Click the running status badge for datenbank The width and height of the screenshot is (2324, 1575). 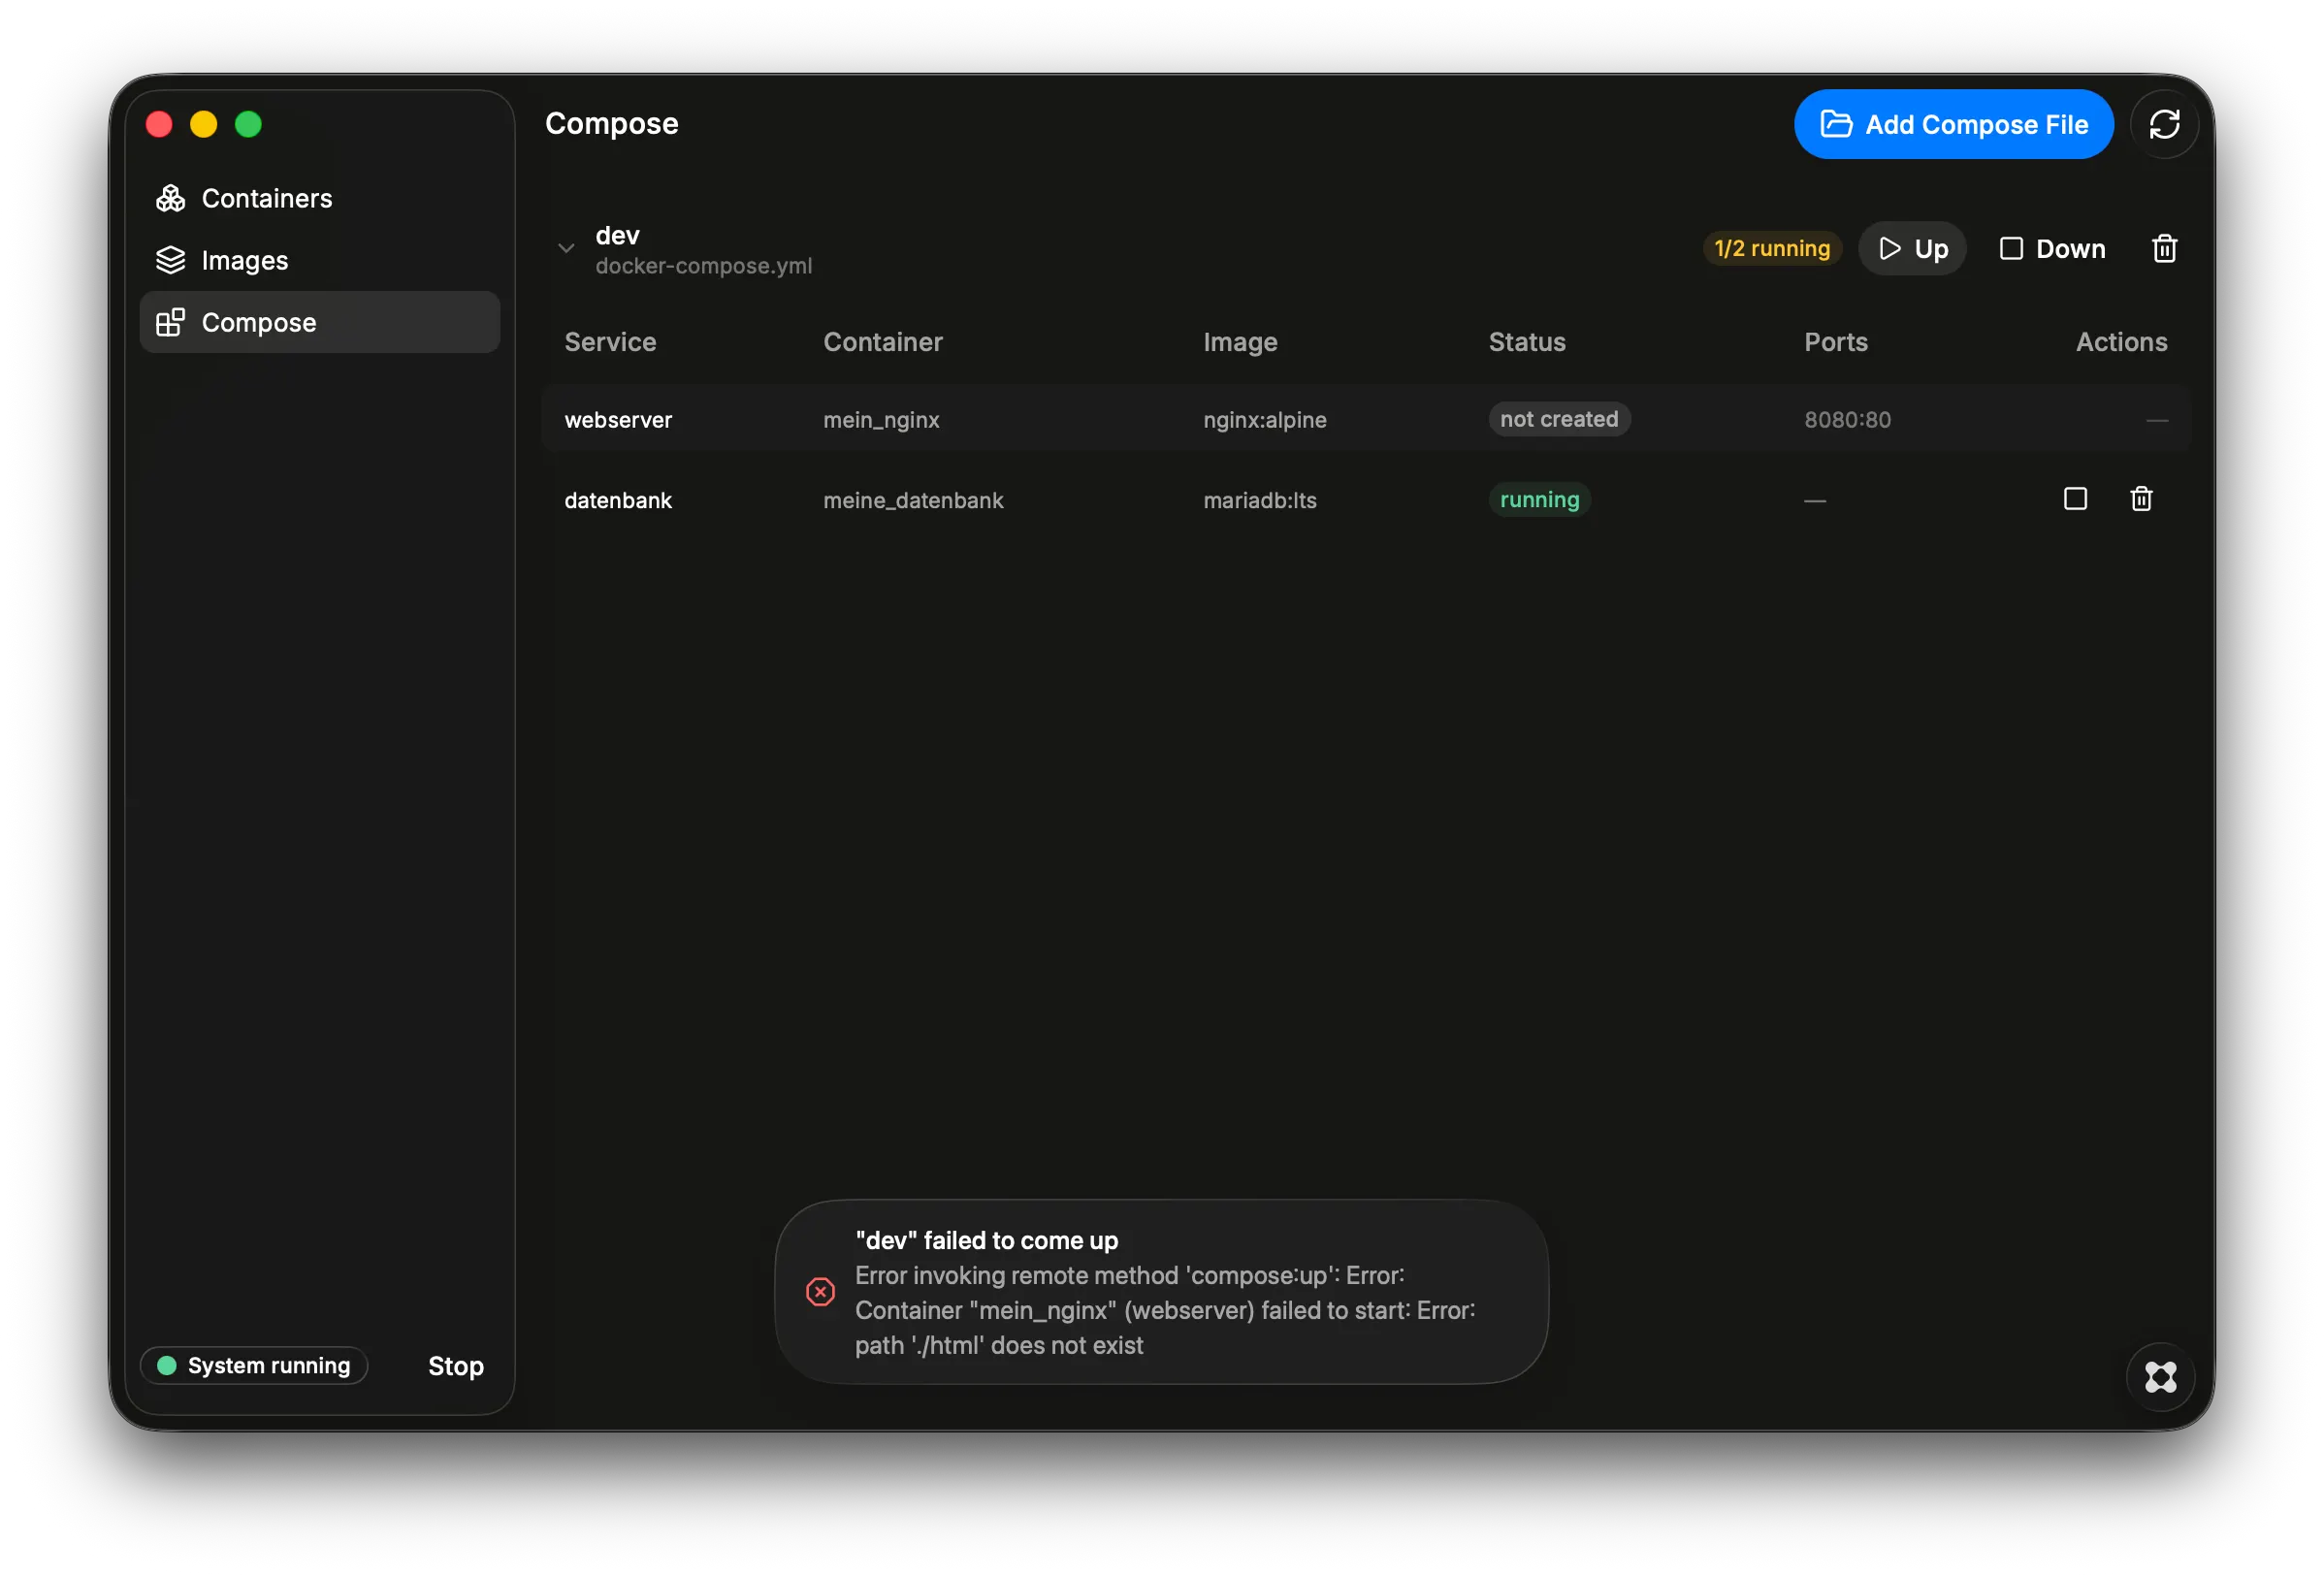coord(1539,499)
